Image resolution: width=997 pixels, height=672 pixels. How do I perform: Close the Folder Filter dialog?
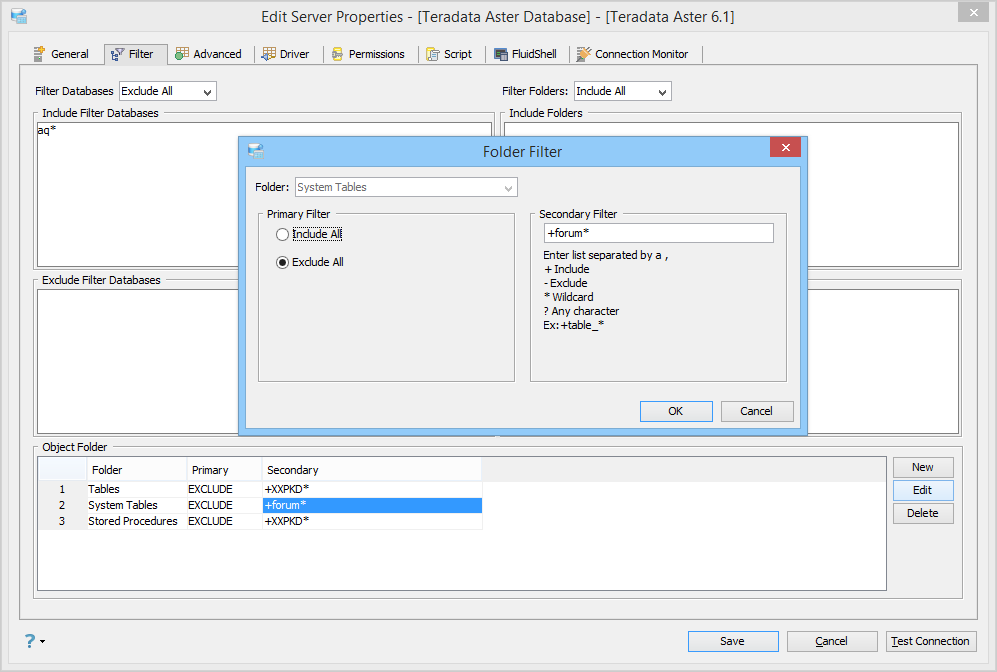(x=785, y=147)
